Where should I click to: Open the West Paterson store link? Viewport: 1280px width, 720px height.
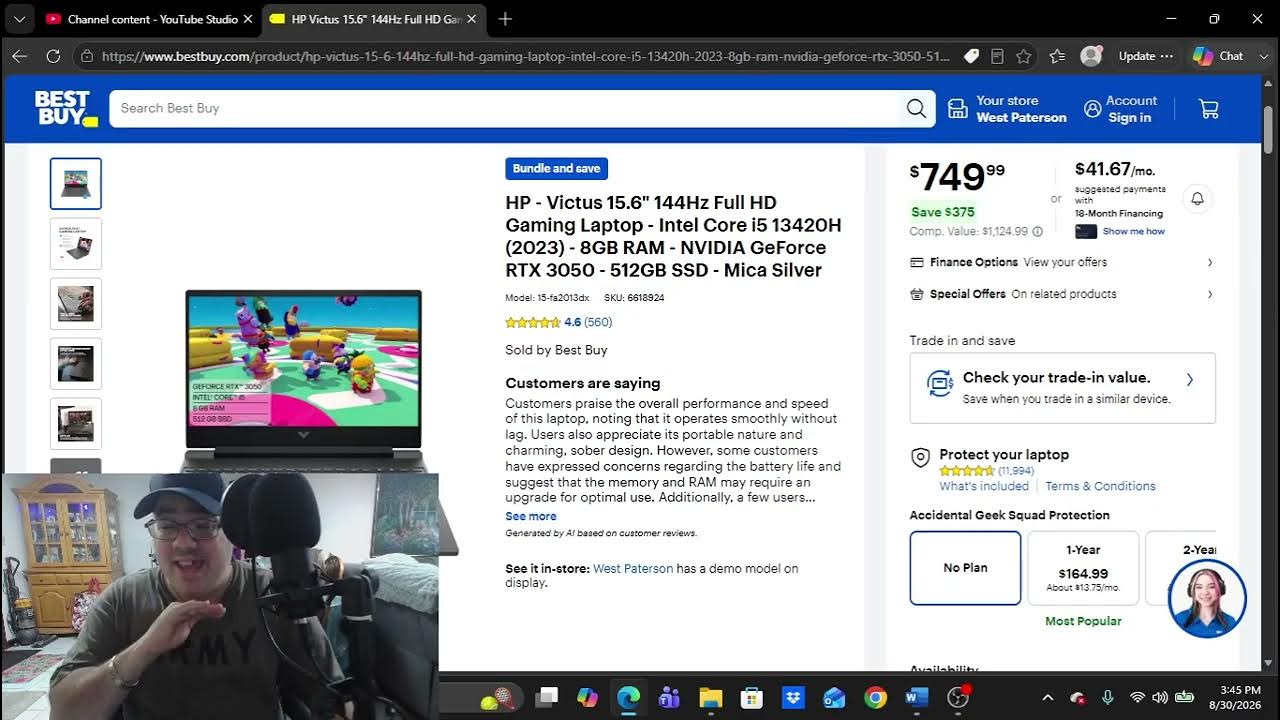click(x=633, y=568)
